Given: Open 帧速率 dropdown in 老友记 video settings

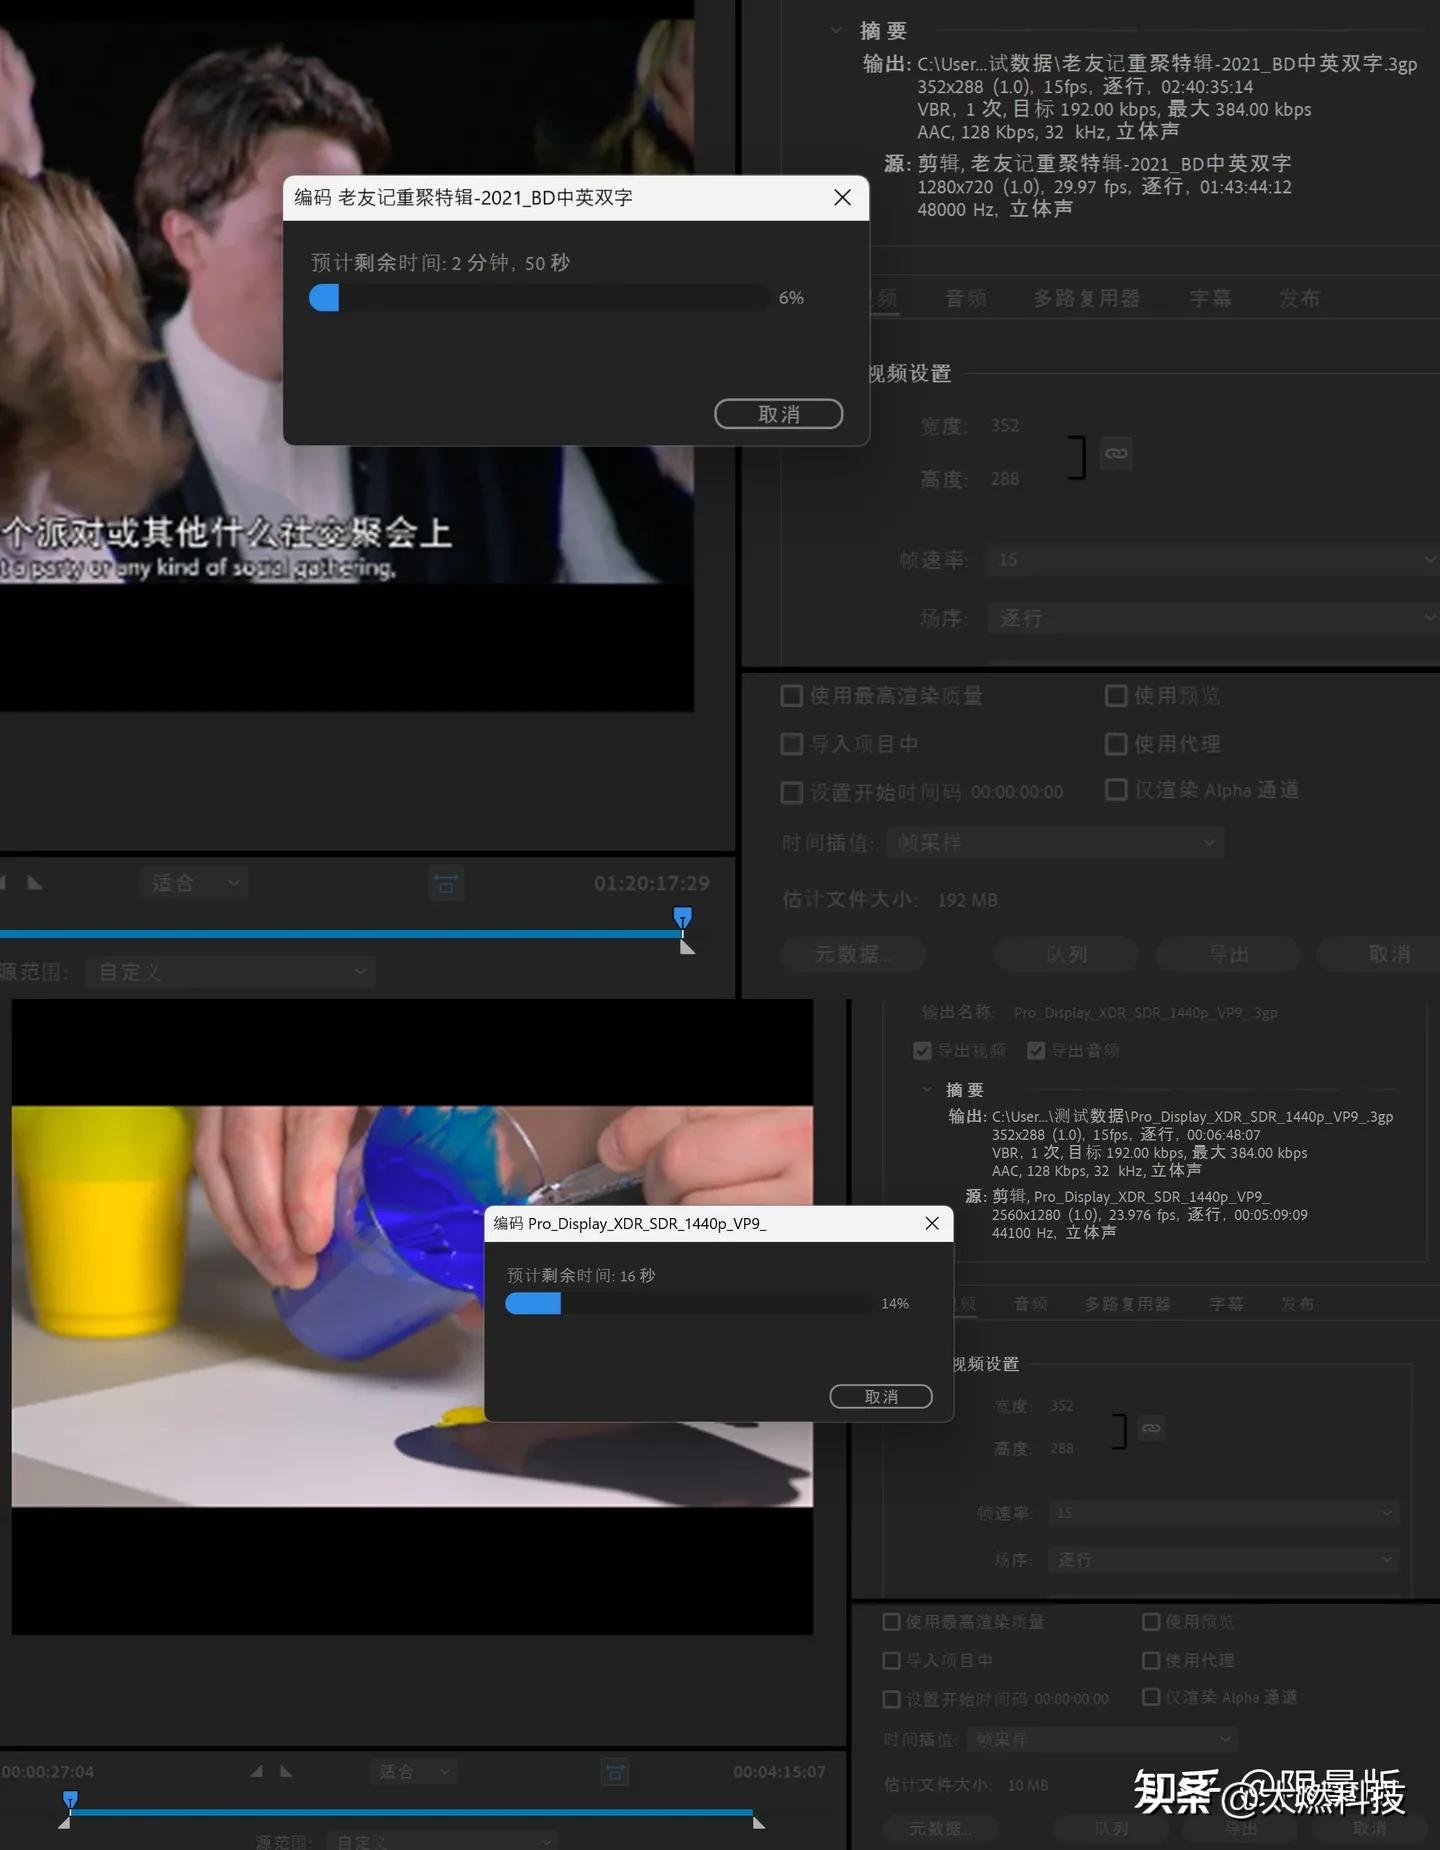Looking at the screenshot, I should (x=1212, y=560).
